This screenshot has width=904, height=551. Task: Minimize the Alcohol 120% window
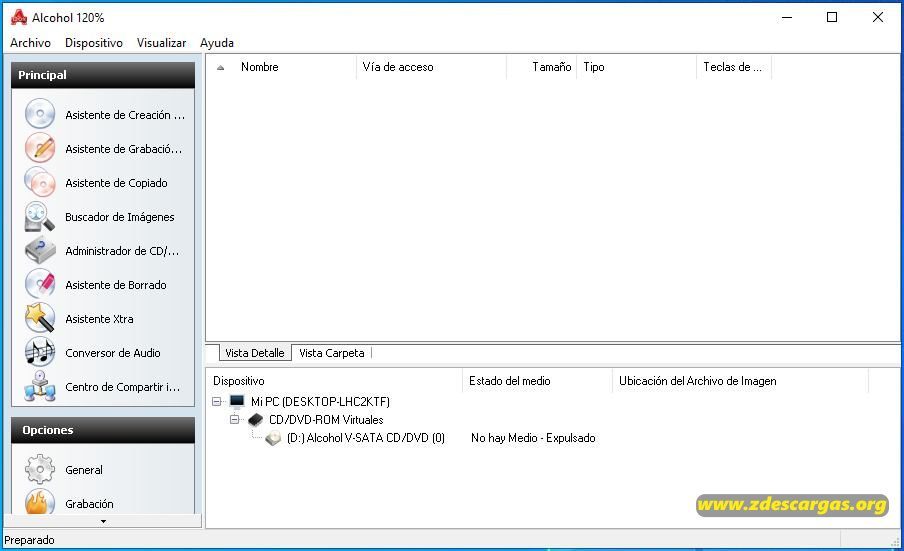click(787, 17)
